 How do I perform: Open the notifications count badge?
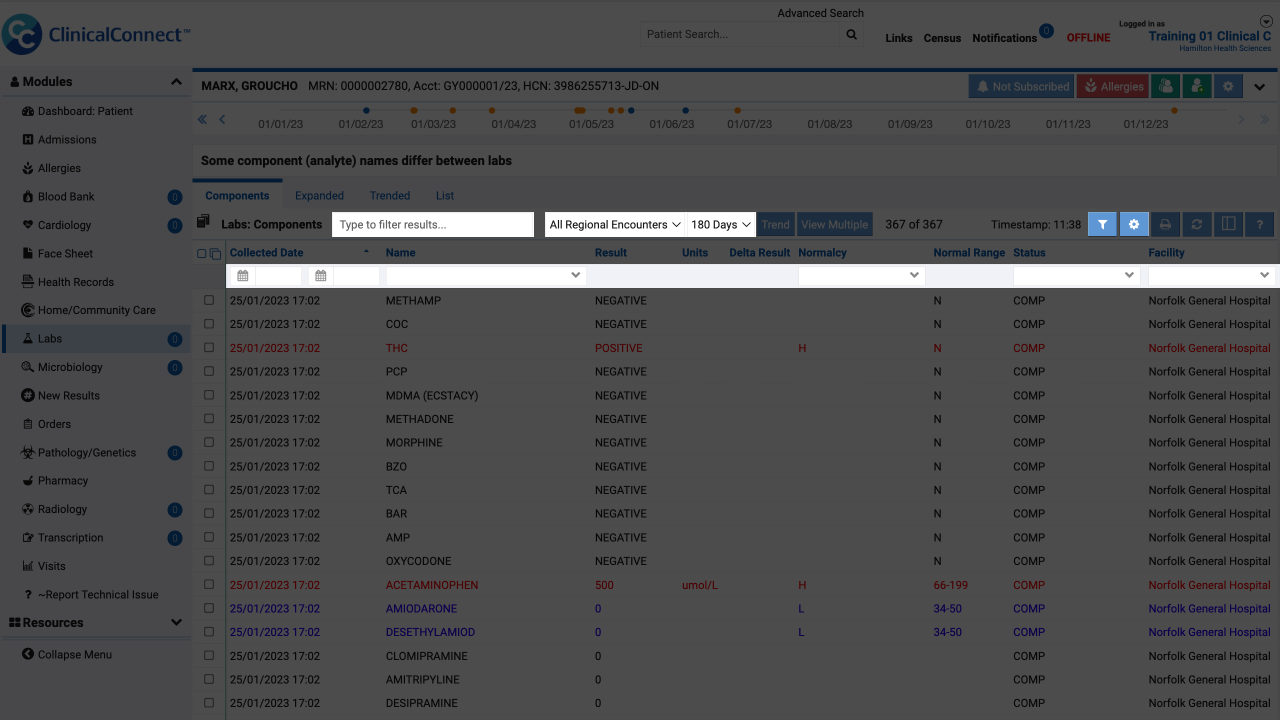(x=1046, y=31)
